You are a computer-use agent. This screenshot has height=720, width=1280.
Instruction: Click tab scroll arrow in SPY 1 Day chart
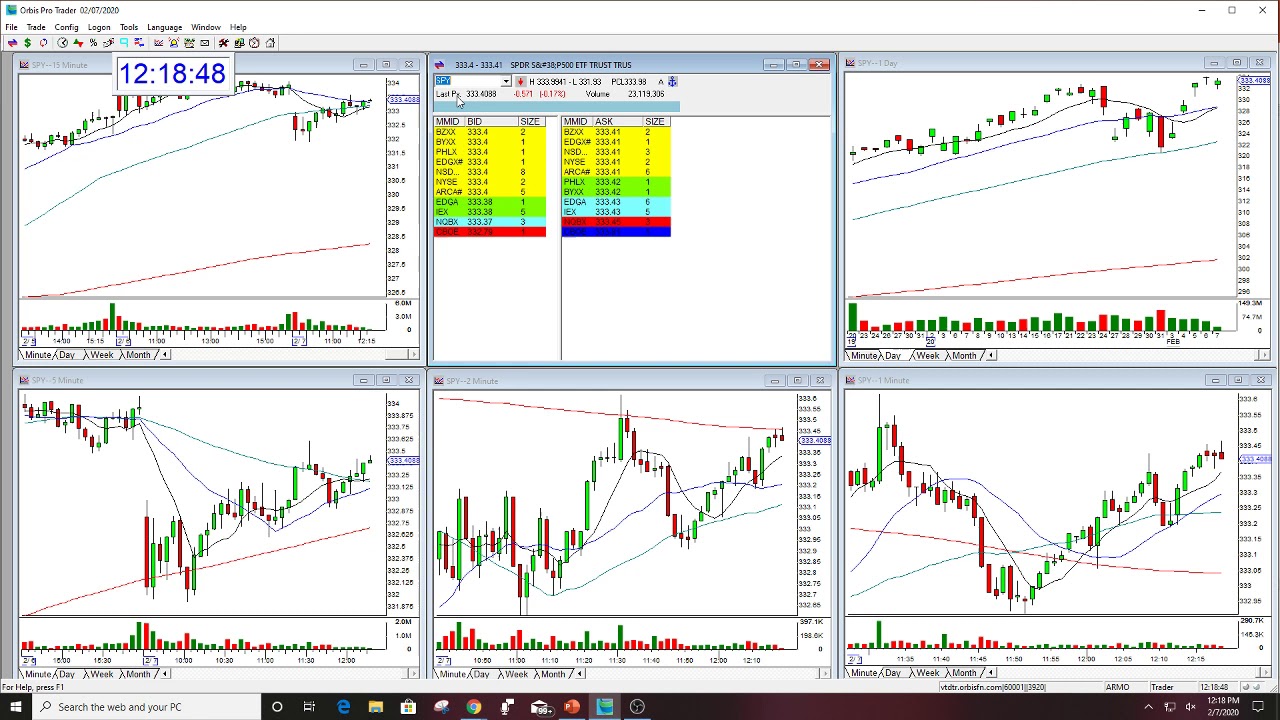pyautogui.click(x=991, y=355)
